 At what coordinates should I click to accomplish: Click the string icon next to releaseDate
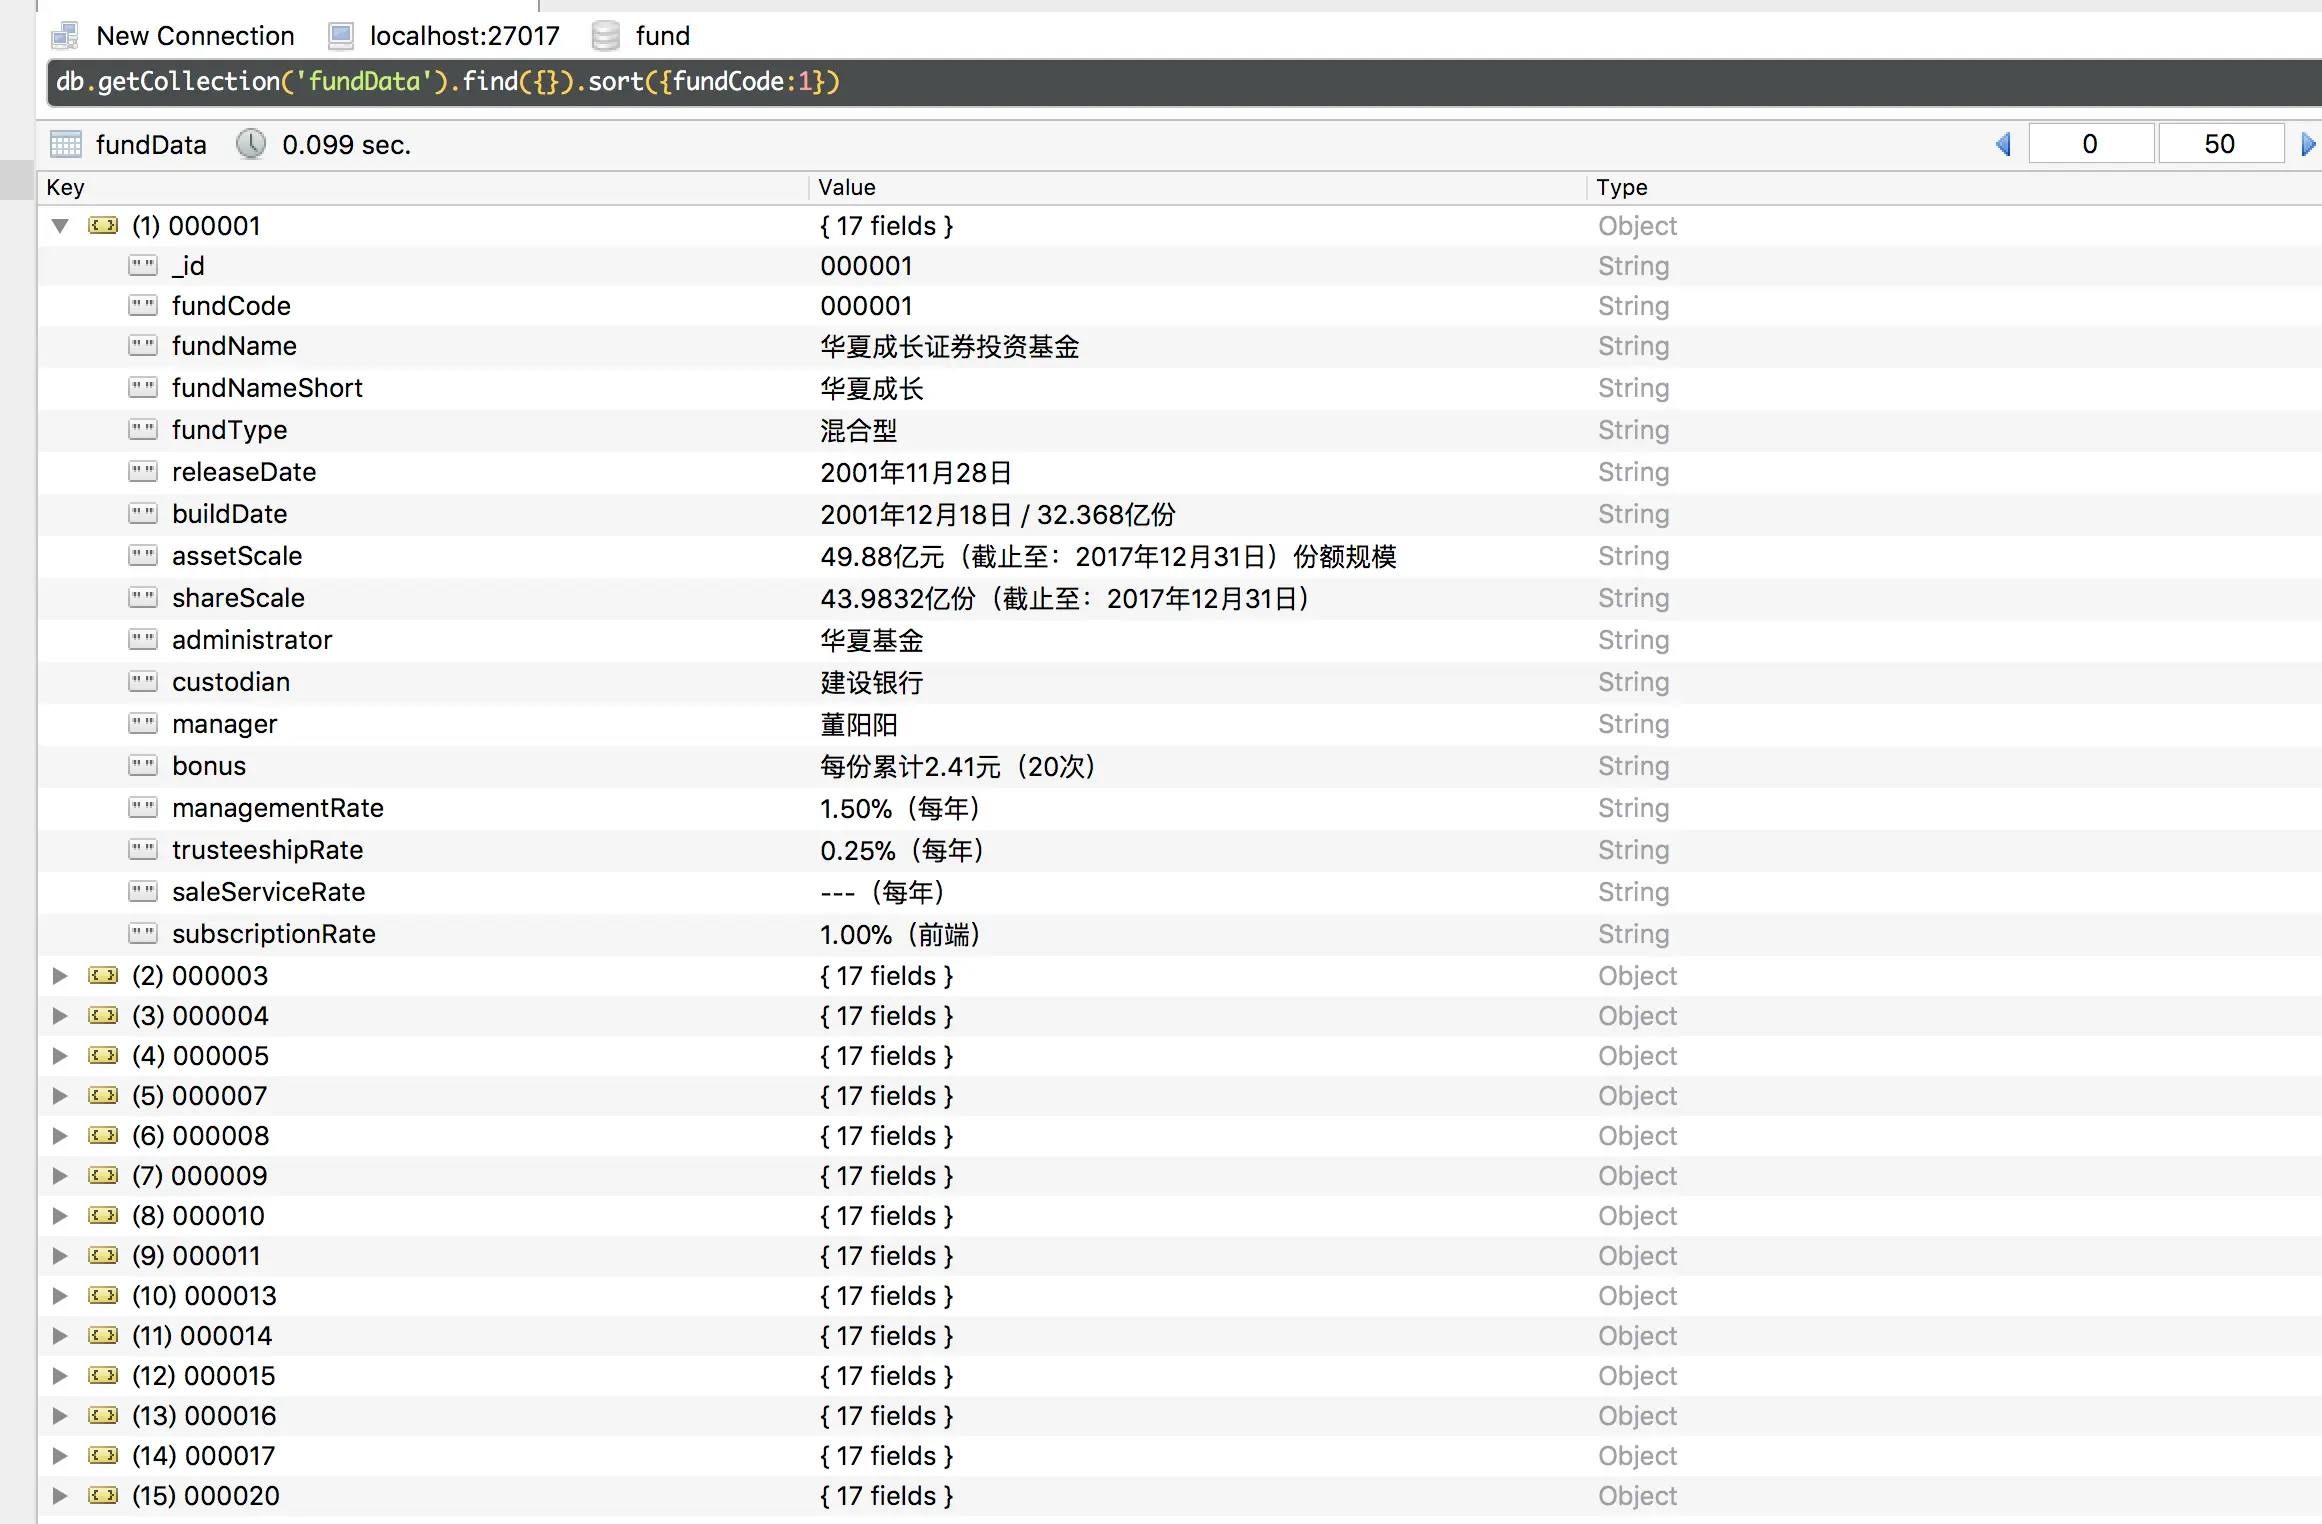pos(143,471)
